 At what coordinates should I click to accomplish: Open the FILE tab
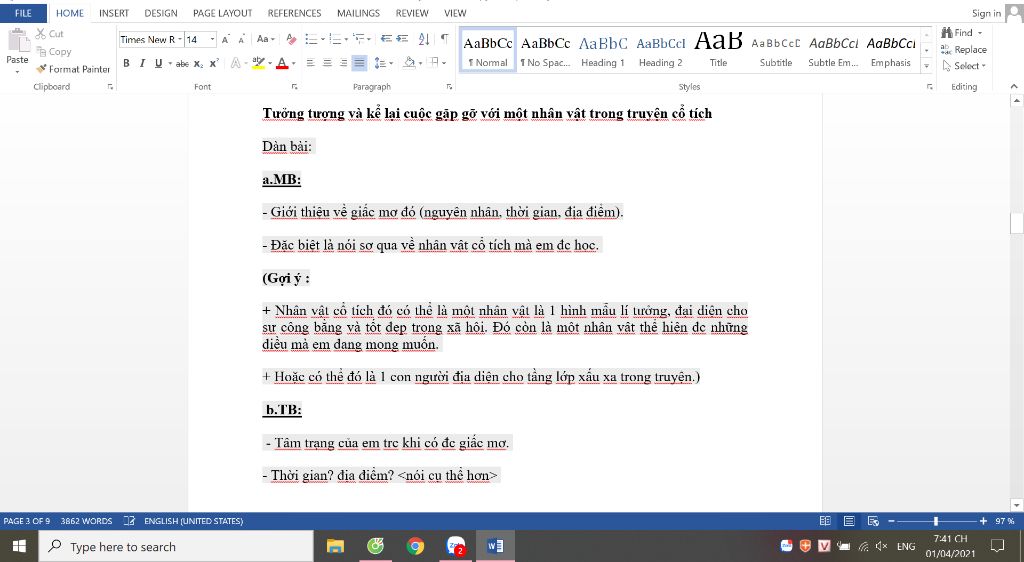pyautogui.click(x=24, y=13)
